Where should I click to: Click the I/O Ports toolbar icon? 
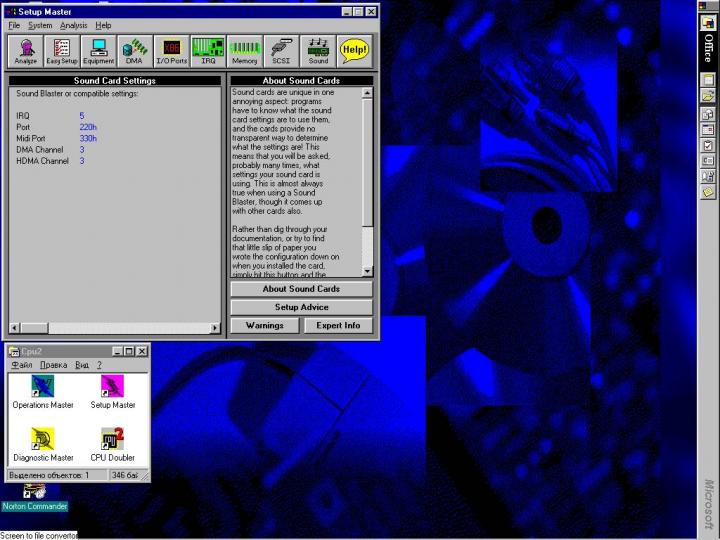[171, 51]
